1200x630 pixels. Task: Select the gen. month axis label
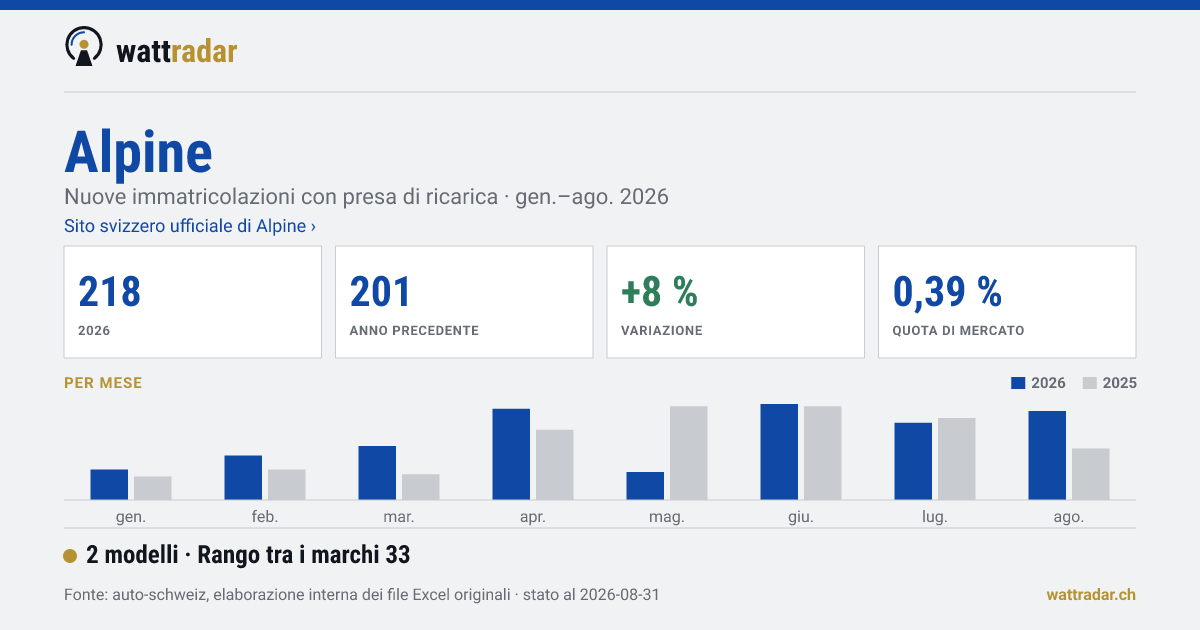click(x=131, y=517)
